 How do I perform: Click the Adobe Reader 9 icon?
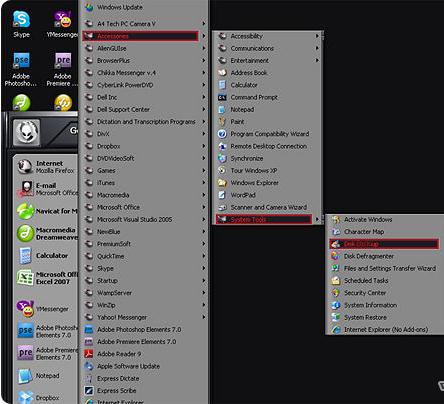(89, 354)
